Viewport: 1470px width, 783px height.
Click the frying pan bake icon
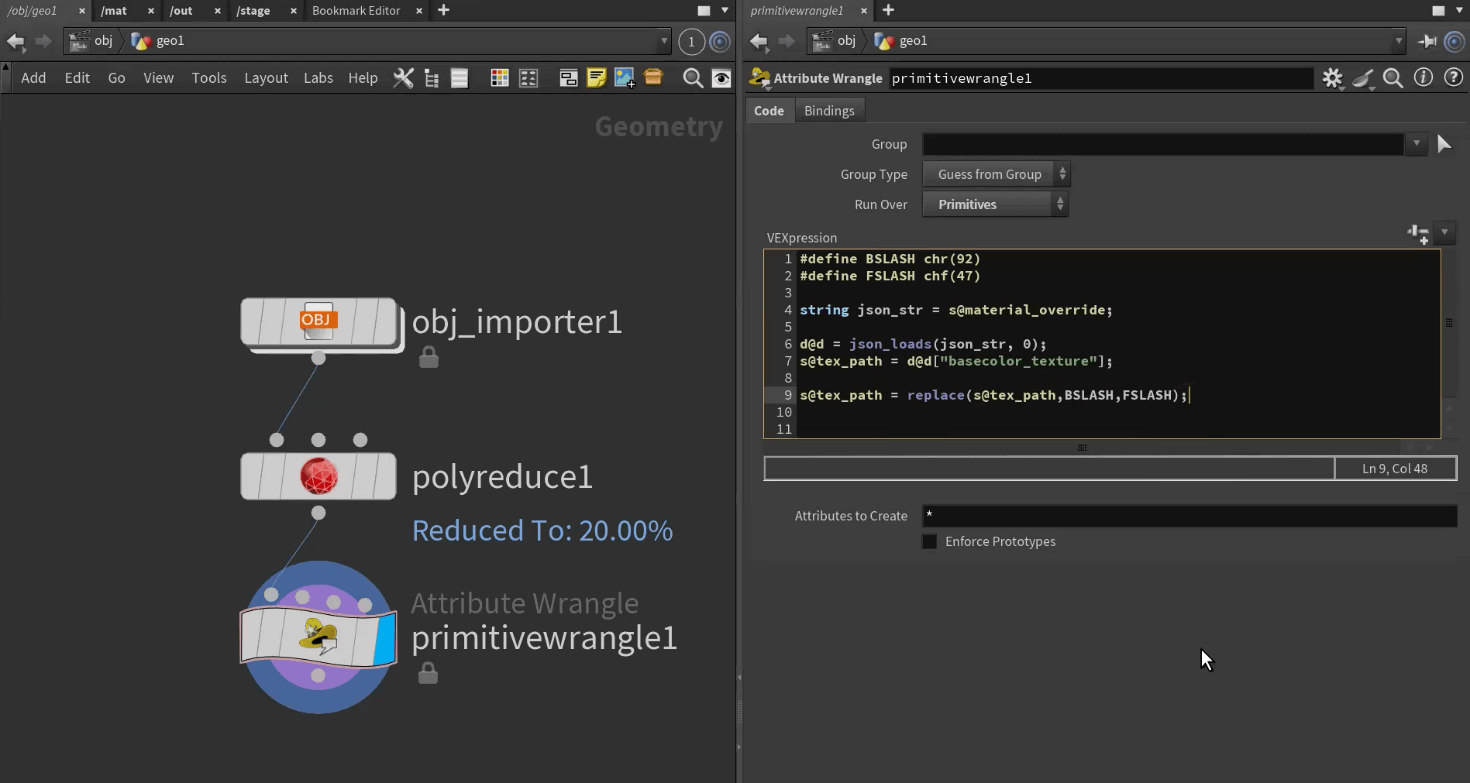1363,78
